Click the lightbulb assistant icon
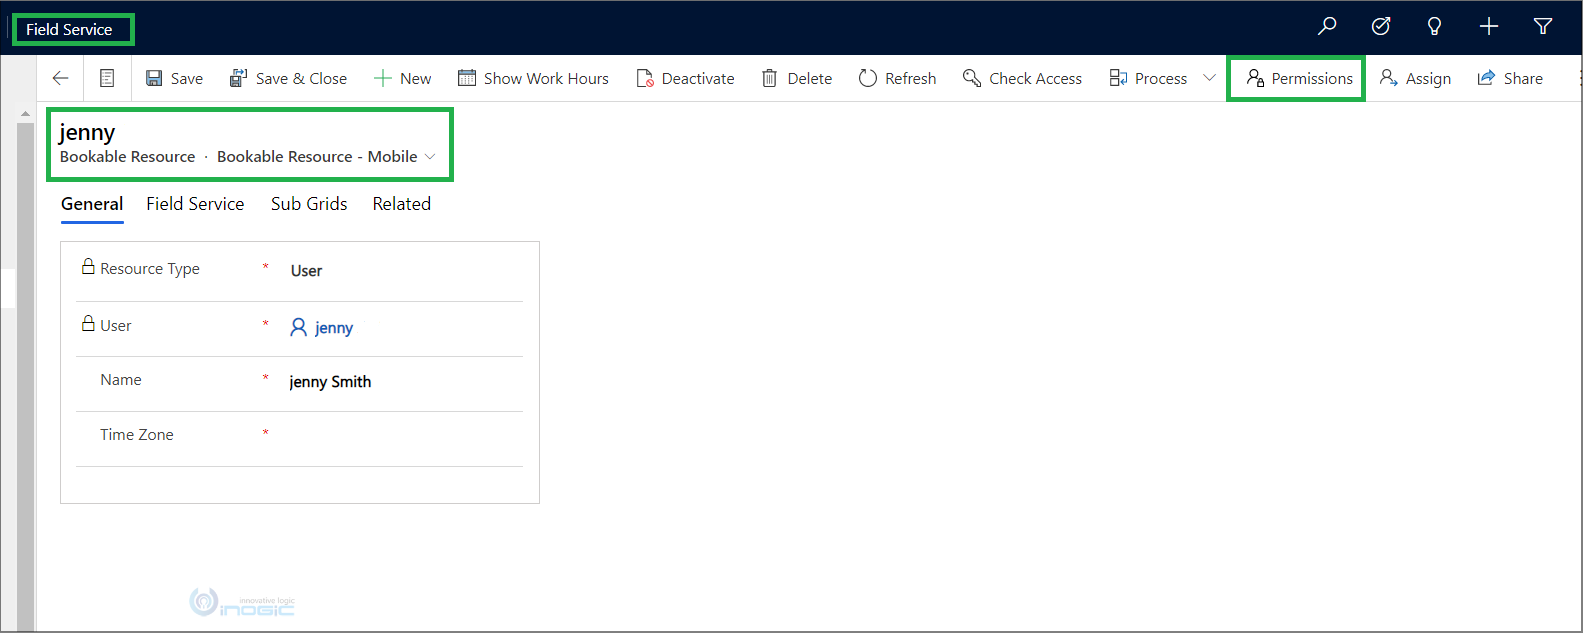 1435,27
